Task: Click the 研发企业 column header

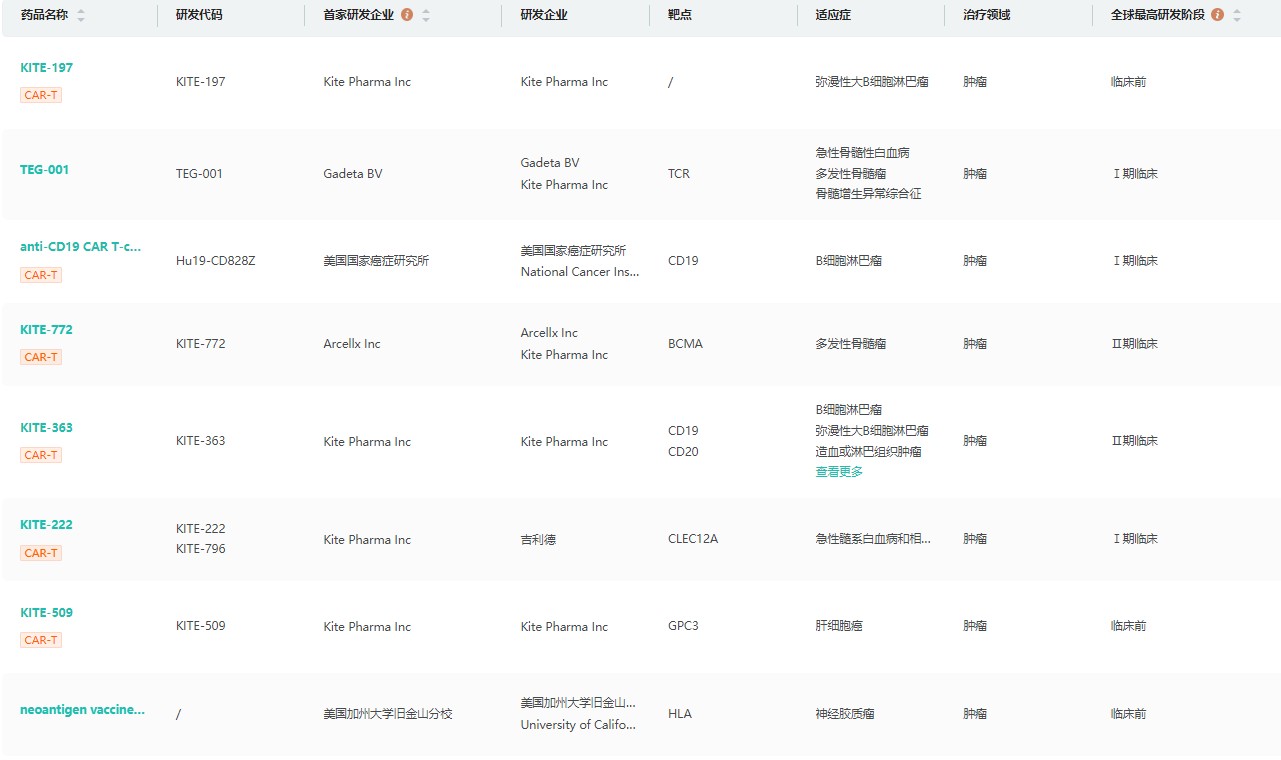Action: pos(544,15)
